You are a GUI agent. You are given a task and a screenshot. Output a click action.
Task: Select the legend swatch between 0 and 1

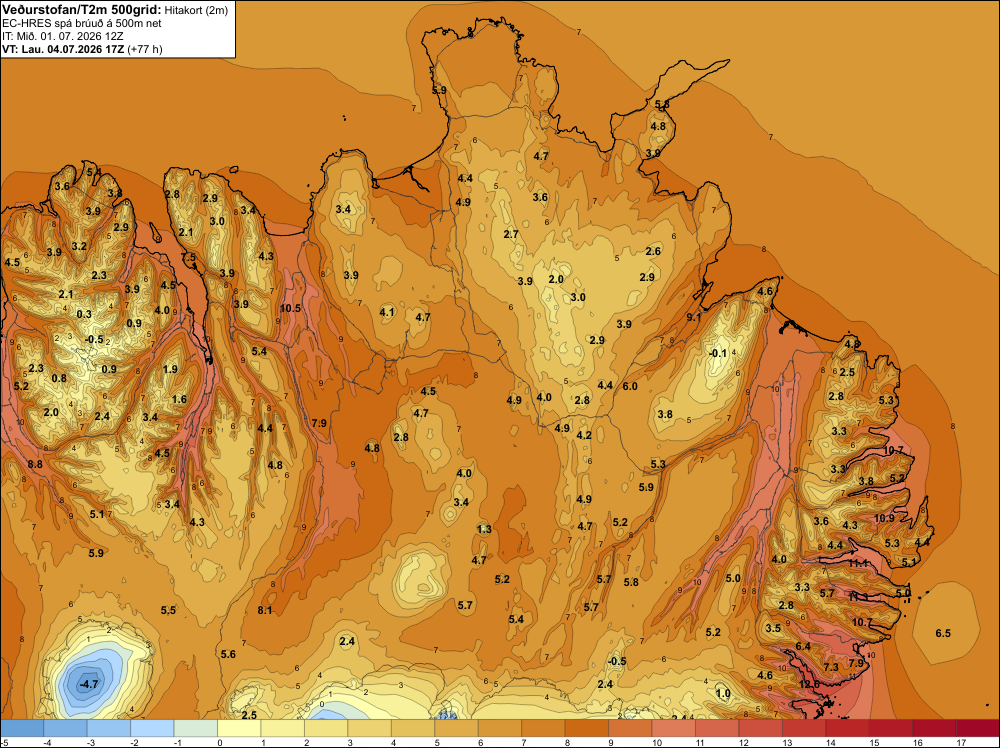tap(239, 728)
